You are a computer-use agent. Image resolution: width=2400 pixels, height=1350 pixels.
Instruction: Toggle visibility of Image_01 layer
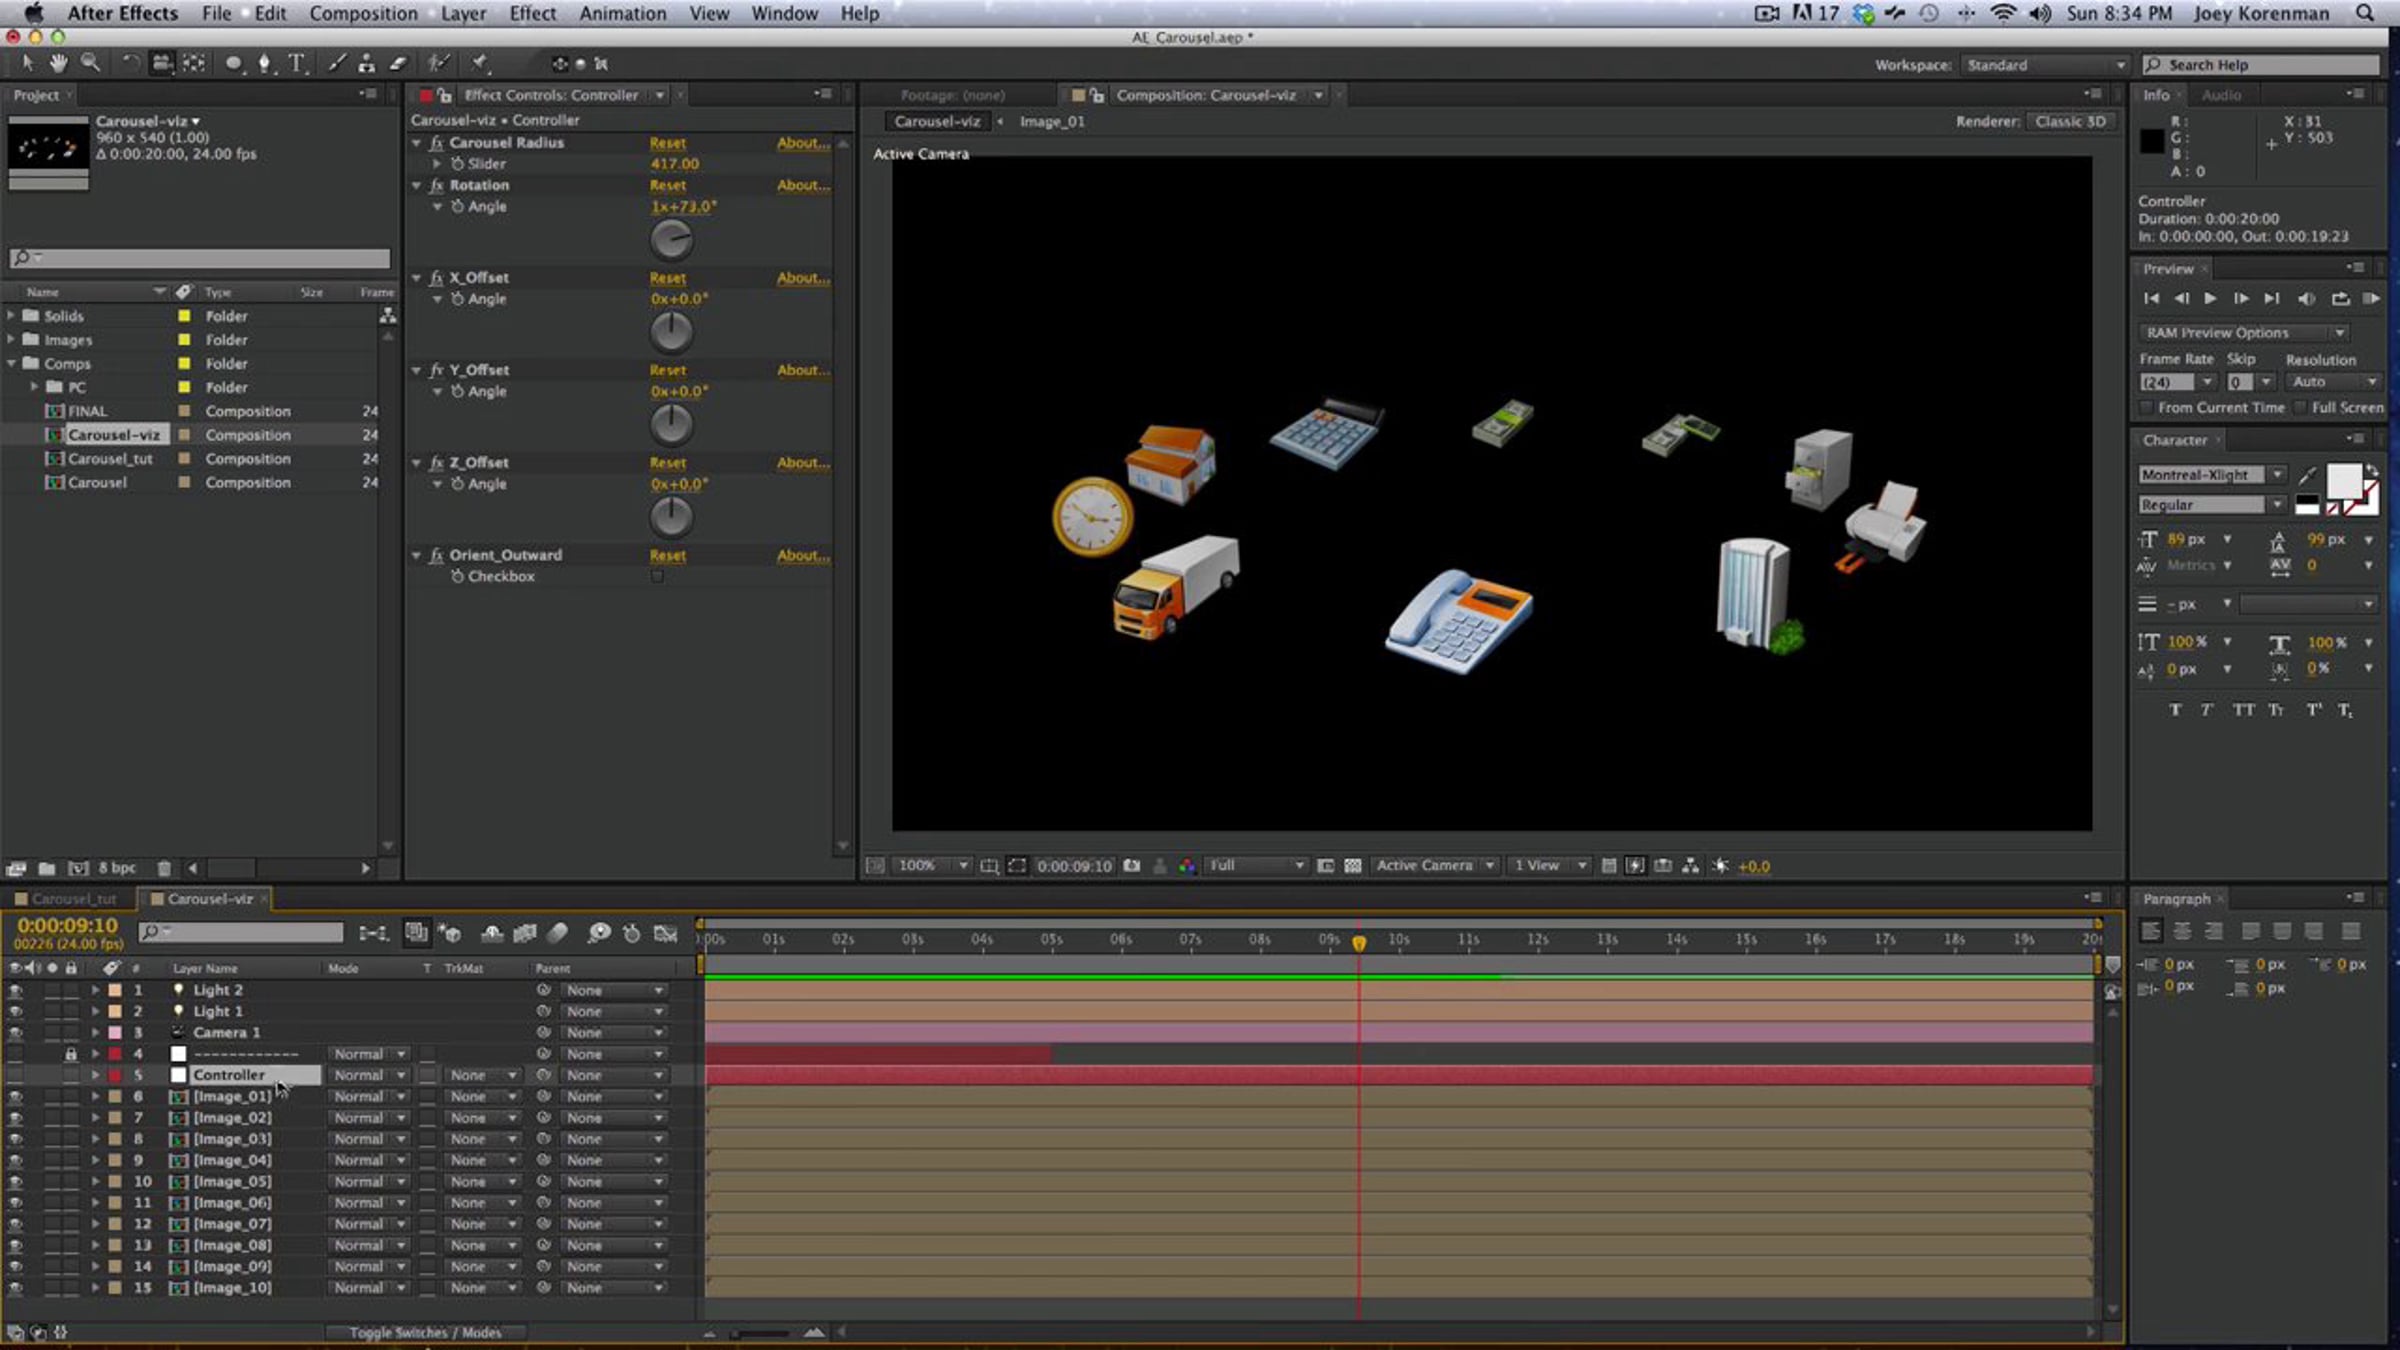click(x=15, y=1097)
